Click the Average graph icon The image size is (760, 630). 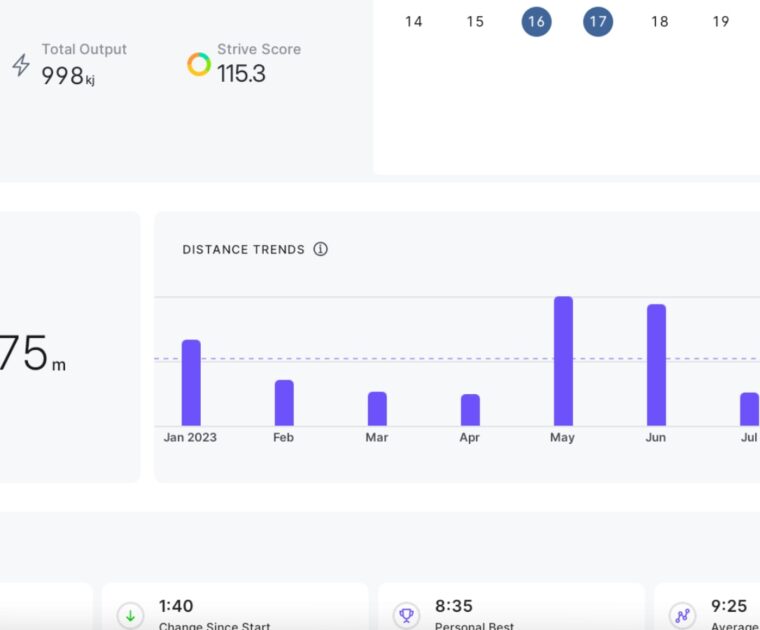682,615
